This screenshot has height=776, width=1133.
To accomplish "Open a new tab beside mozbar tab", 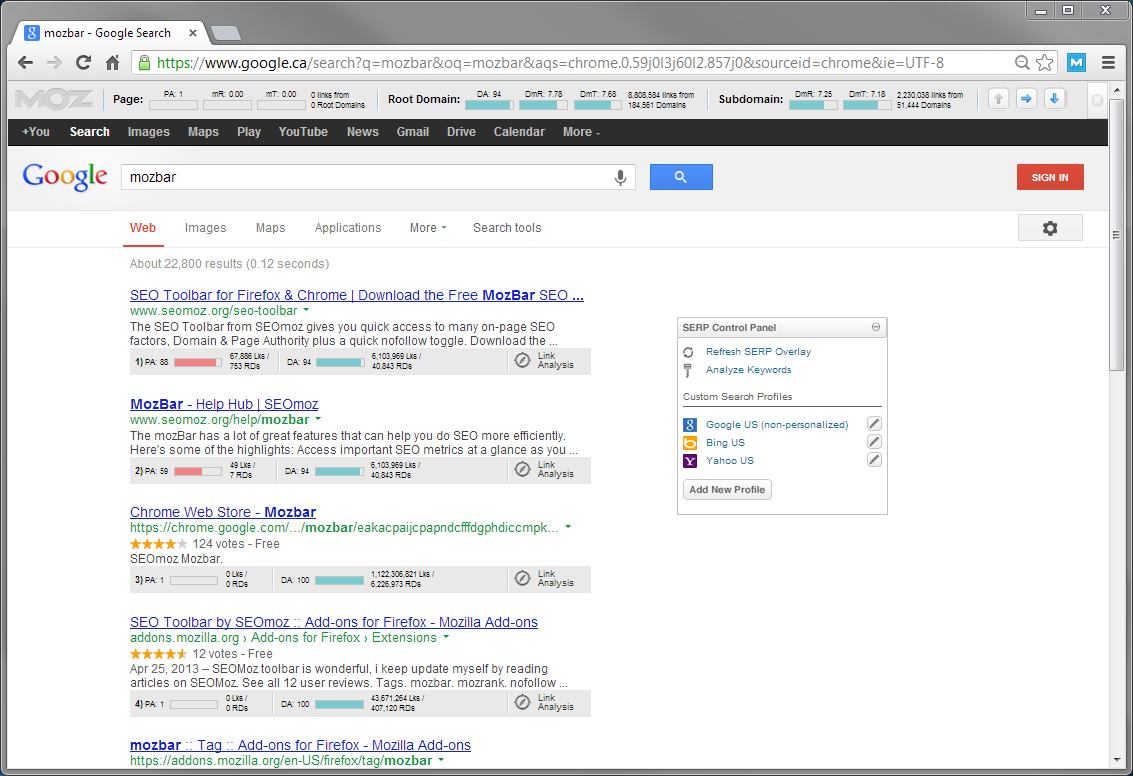I will tap(226, 33).
